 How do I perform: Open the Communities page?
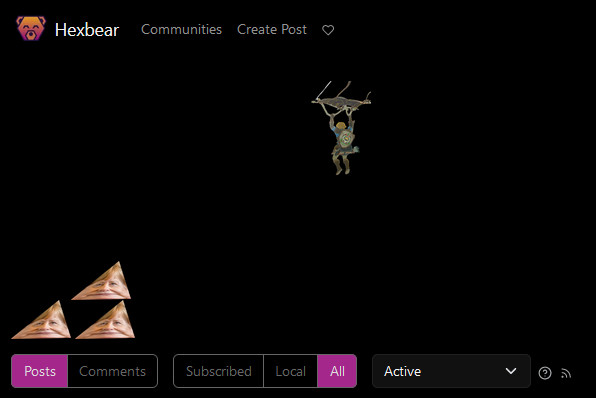[181, 30]
